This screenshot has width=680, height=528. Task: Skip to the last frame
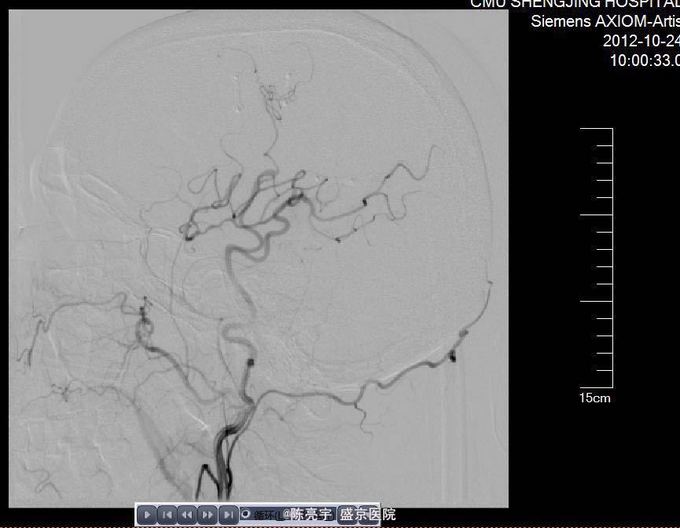[x=227, y=515]
